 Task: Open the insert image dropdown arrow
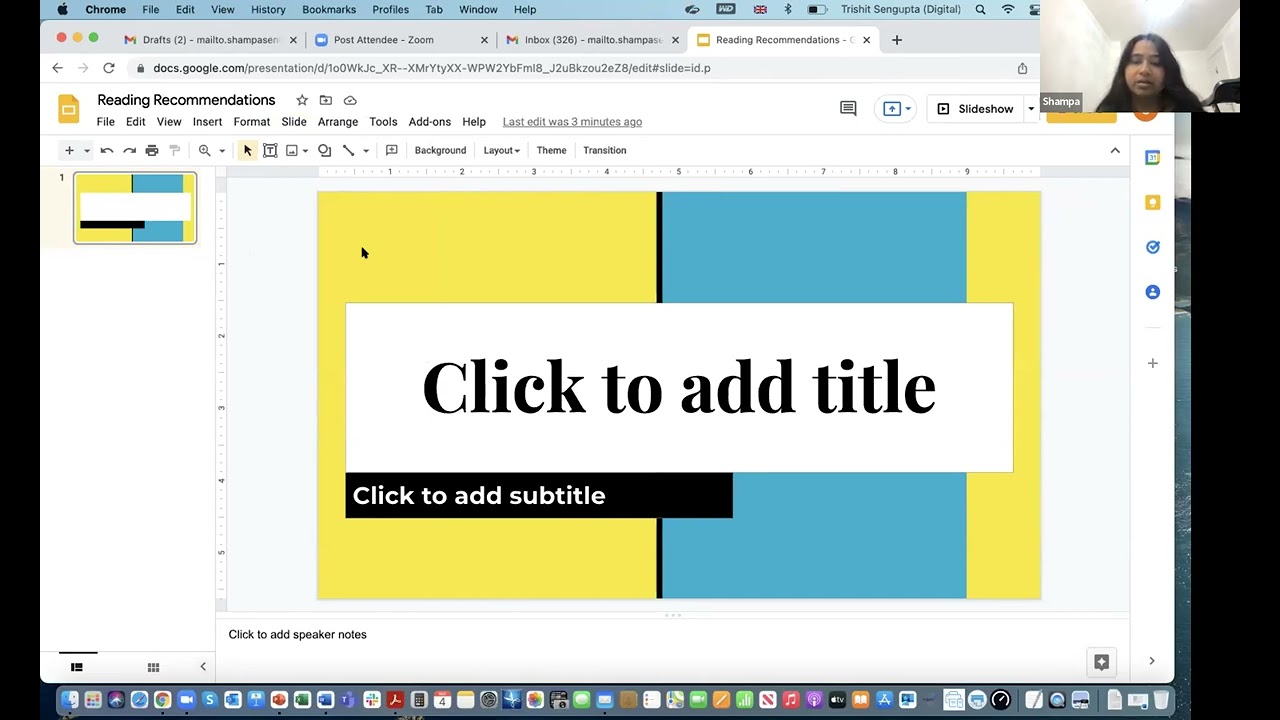[x=305, y=151]
